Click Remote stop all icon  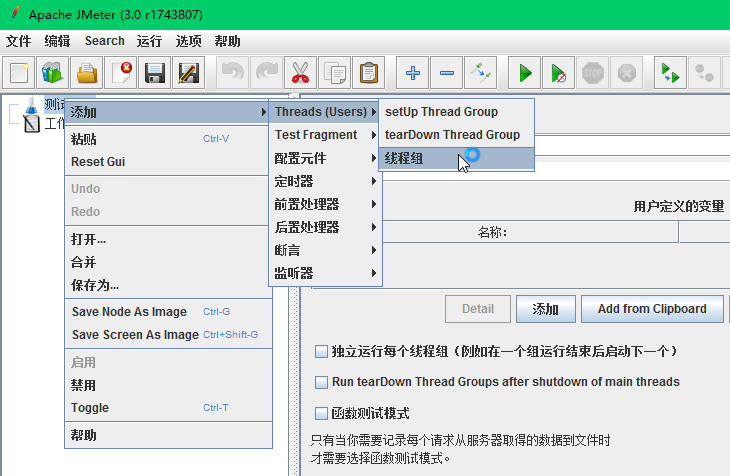click(704, 73)
